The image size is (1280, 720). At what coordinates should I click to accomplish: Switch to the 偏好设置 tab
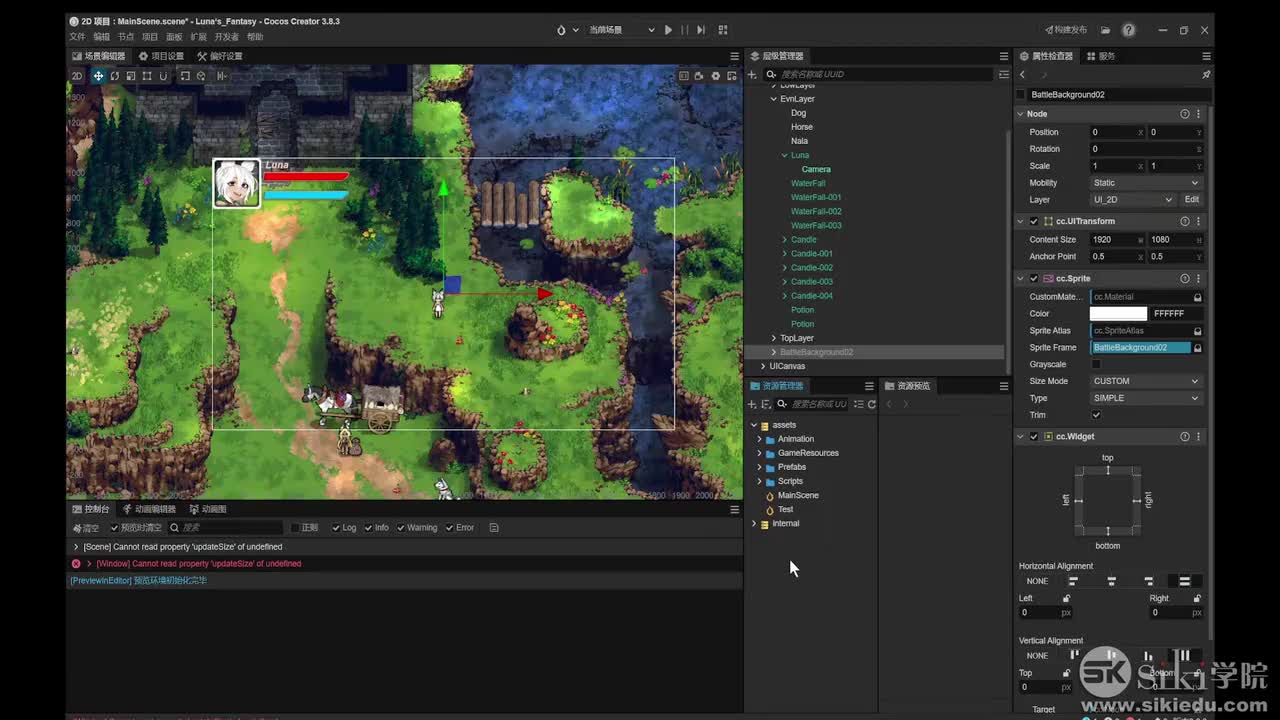coord(220,56)
